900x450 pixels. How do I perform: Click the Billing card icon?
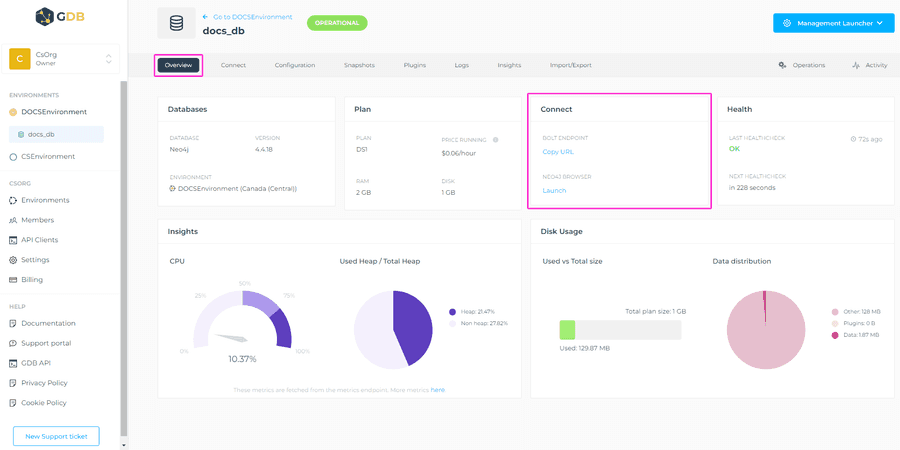coord(13,280)
